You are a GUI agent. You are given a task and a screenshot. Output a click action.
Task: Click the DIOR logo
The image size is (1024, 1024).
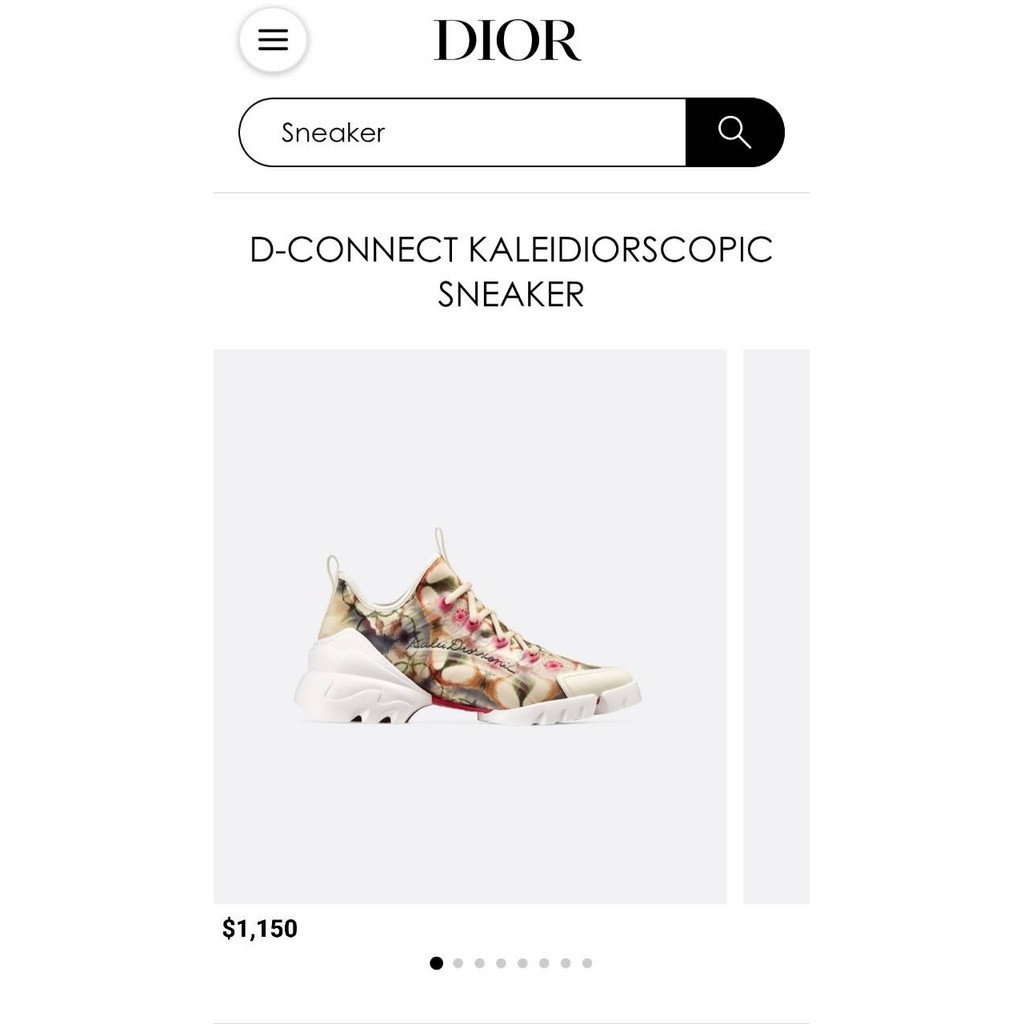coord(507,40)
